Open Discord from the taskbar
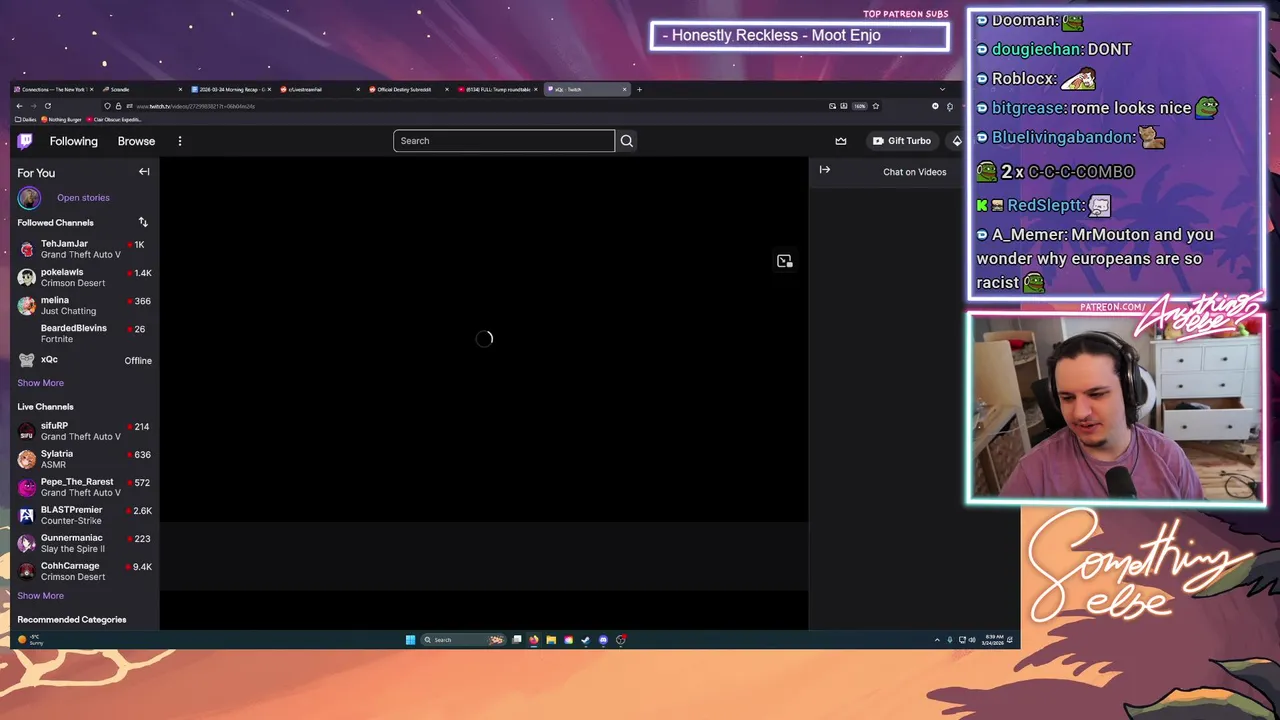This screenshot has width=1280, height=720. click(603, 640)
